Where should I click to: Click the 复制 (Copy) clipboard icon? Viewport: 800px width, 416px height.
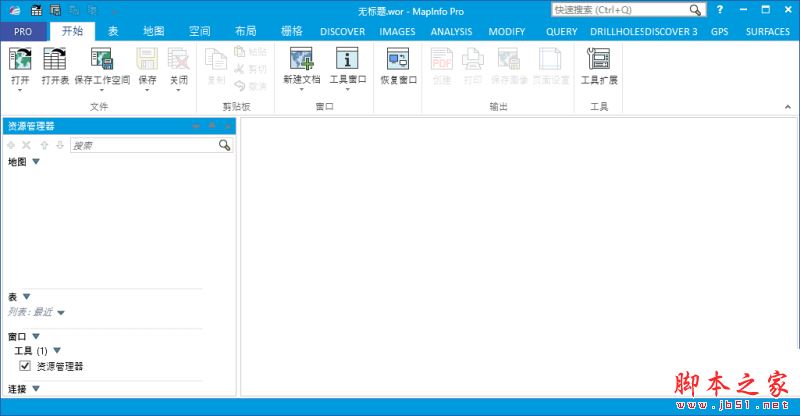tap(216, 60)
